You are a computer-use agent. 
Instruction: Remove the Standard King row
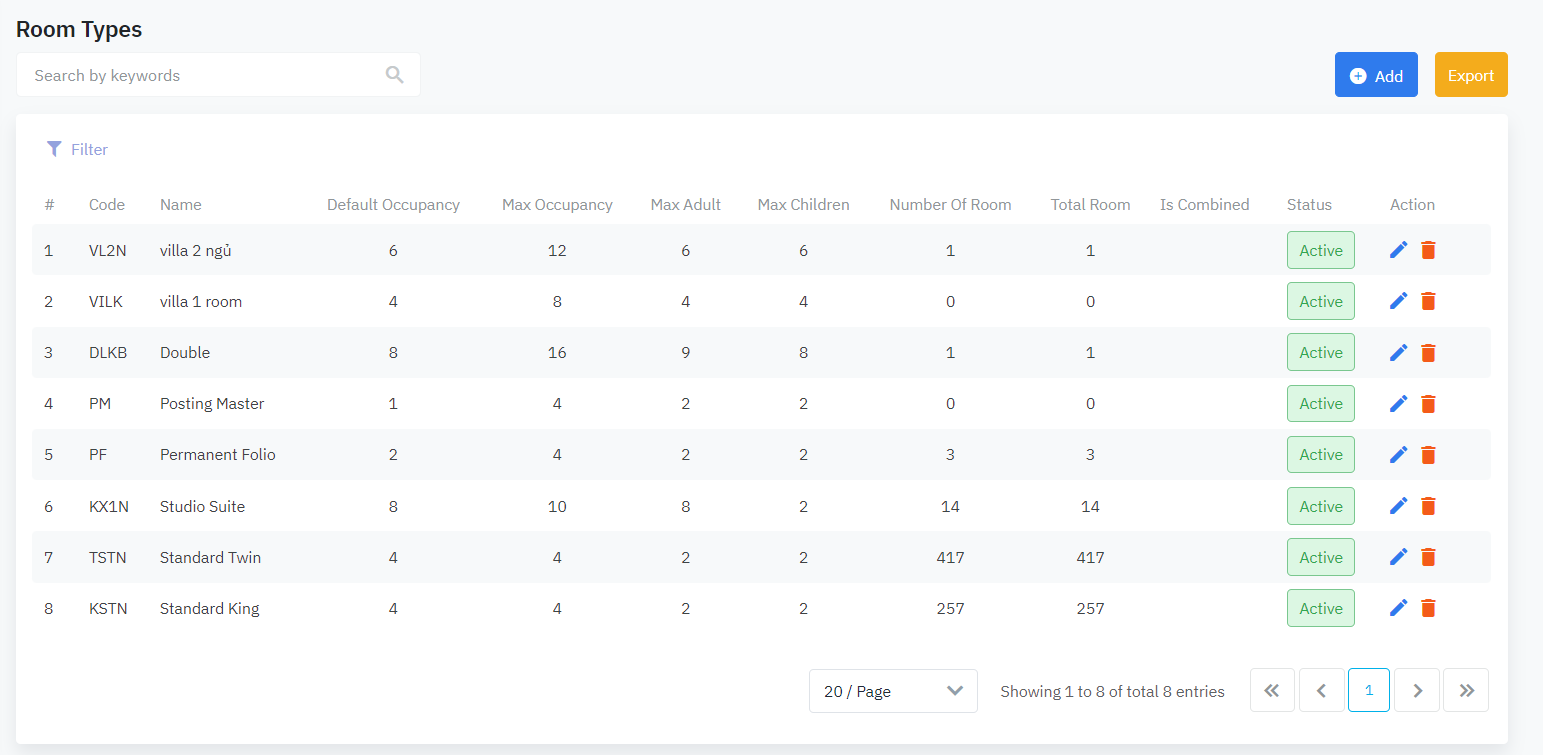pyautogui.click(x=1428, y=608)
